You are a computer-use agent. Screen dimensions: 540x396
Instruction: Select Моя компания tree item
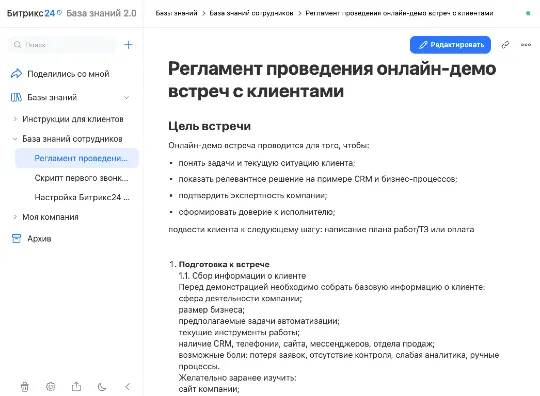50,217
